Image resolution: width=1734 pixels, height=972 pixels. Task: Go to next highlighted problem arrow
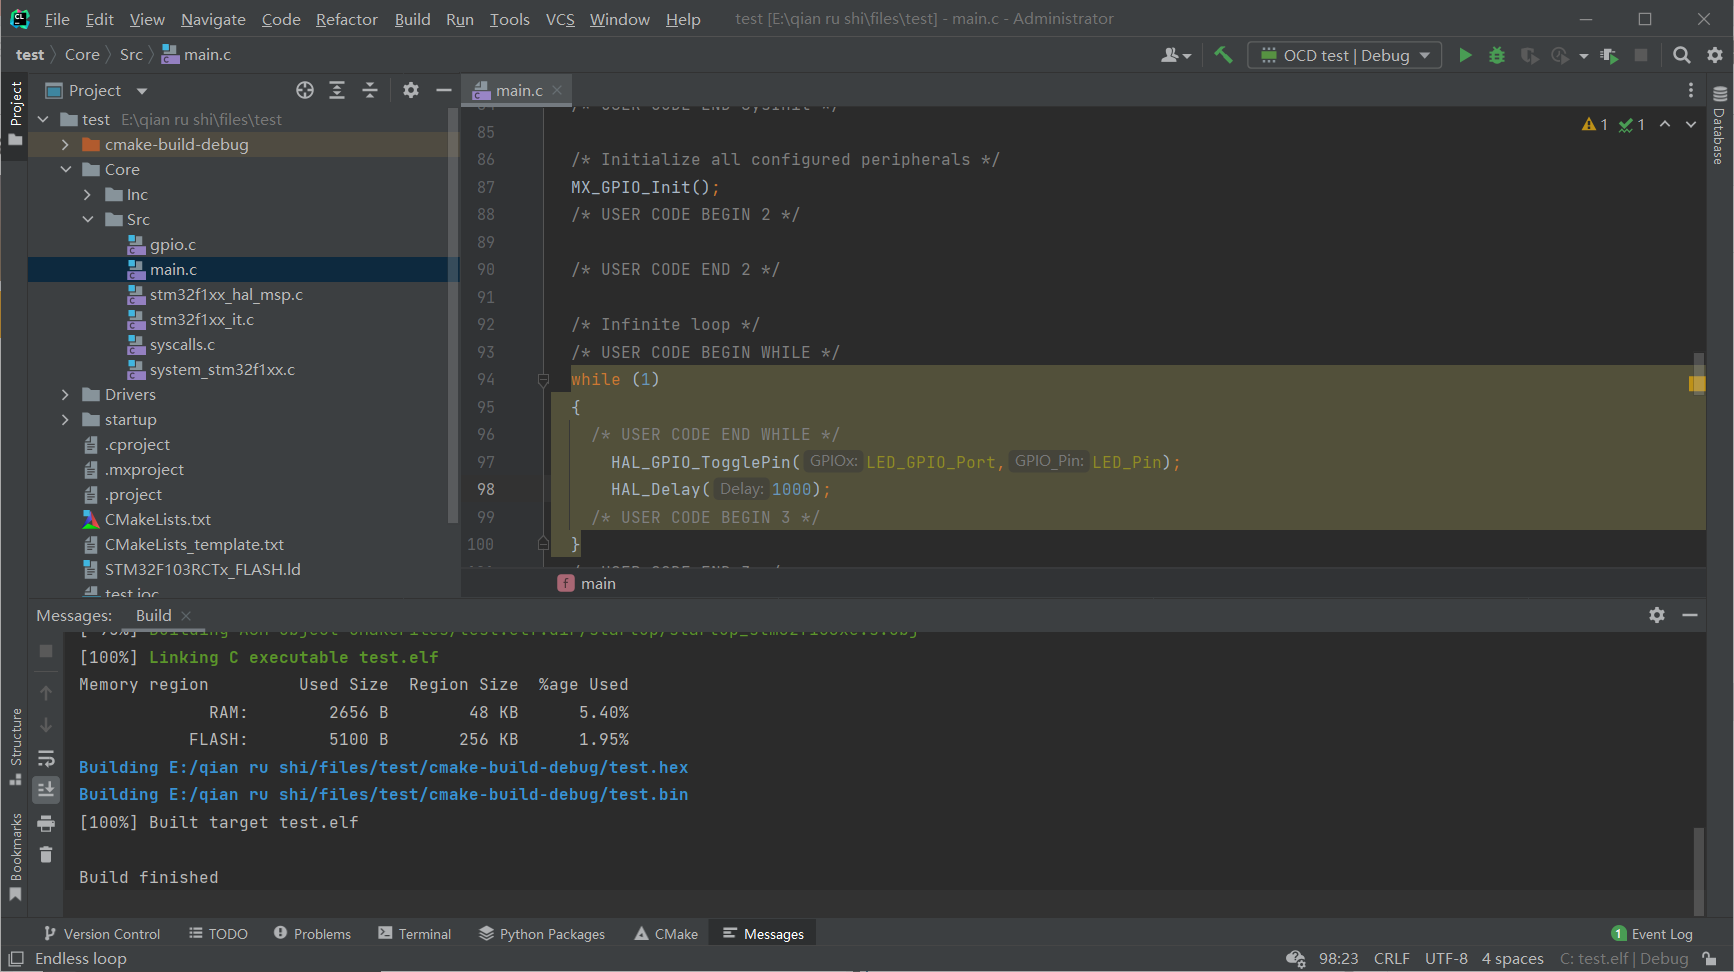pyautogui.click(x=1691, y=124)
